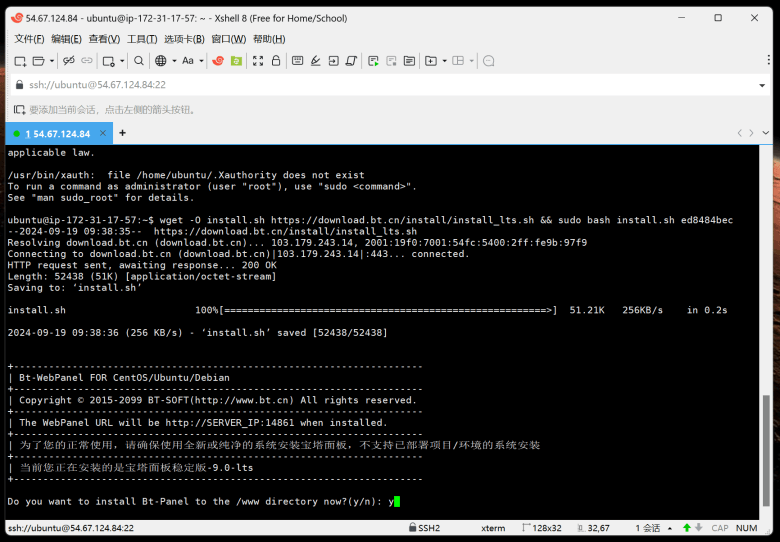Open the vertical dots toolbar options
This screenshot has width=780, height=542.
(769, 60)
